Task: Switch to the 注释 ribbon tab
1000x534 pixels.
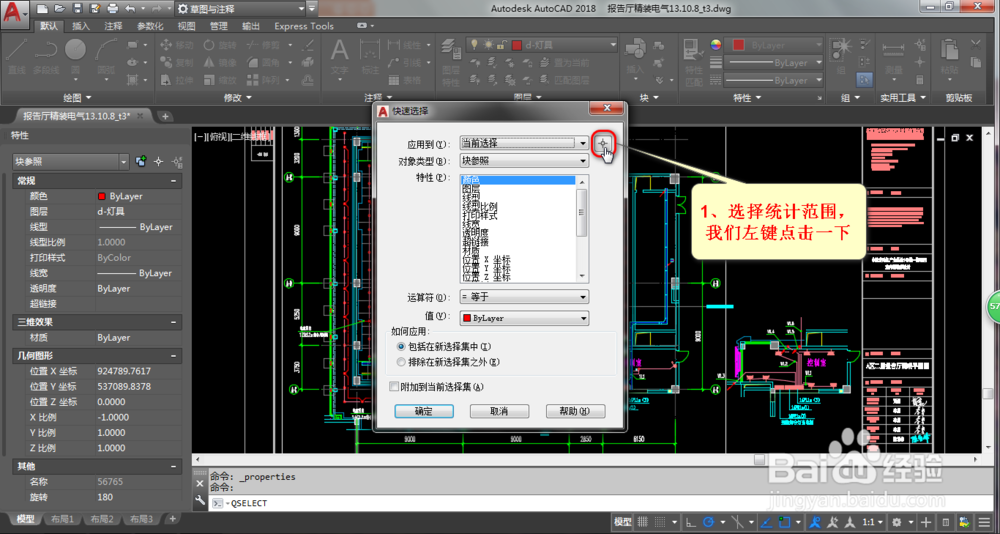Action: click(114, 26)
